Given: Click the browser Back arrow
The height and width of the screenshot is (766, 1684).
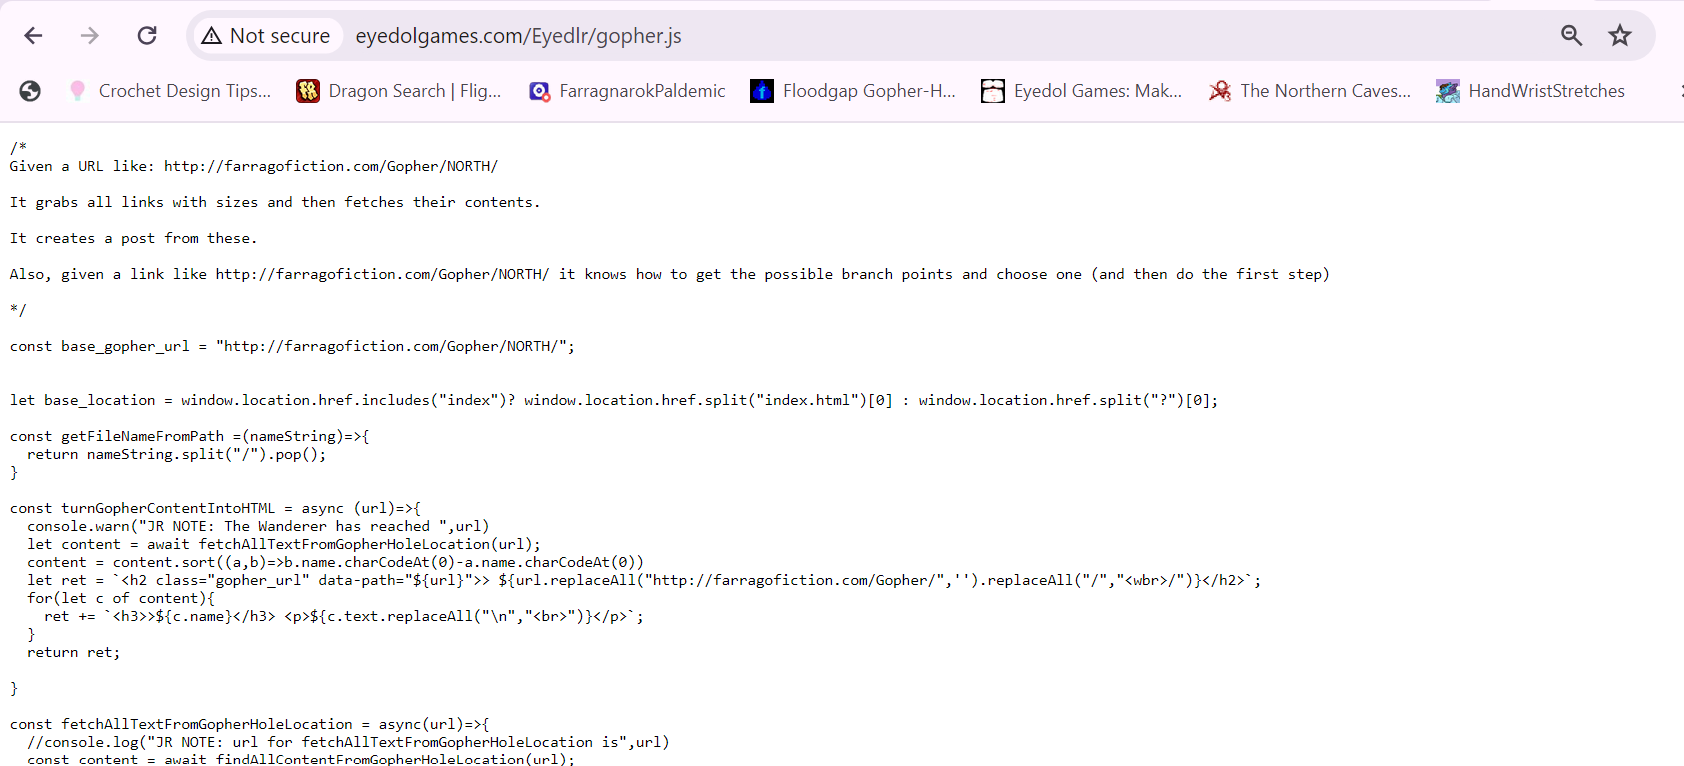Looking at the screenshot, I should click(x=33, y=36).
